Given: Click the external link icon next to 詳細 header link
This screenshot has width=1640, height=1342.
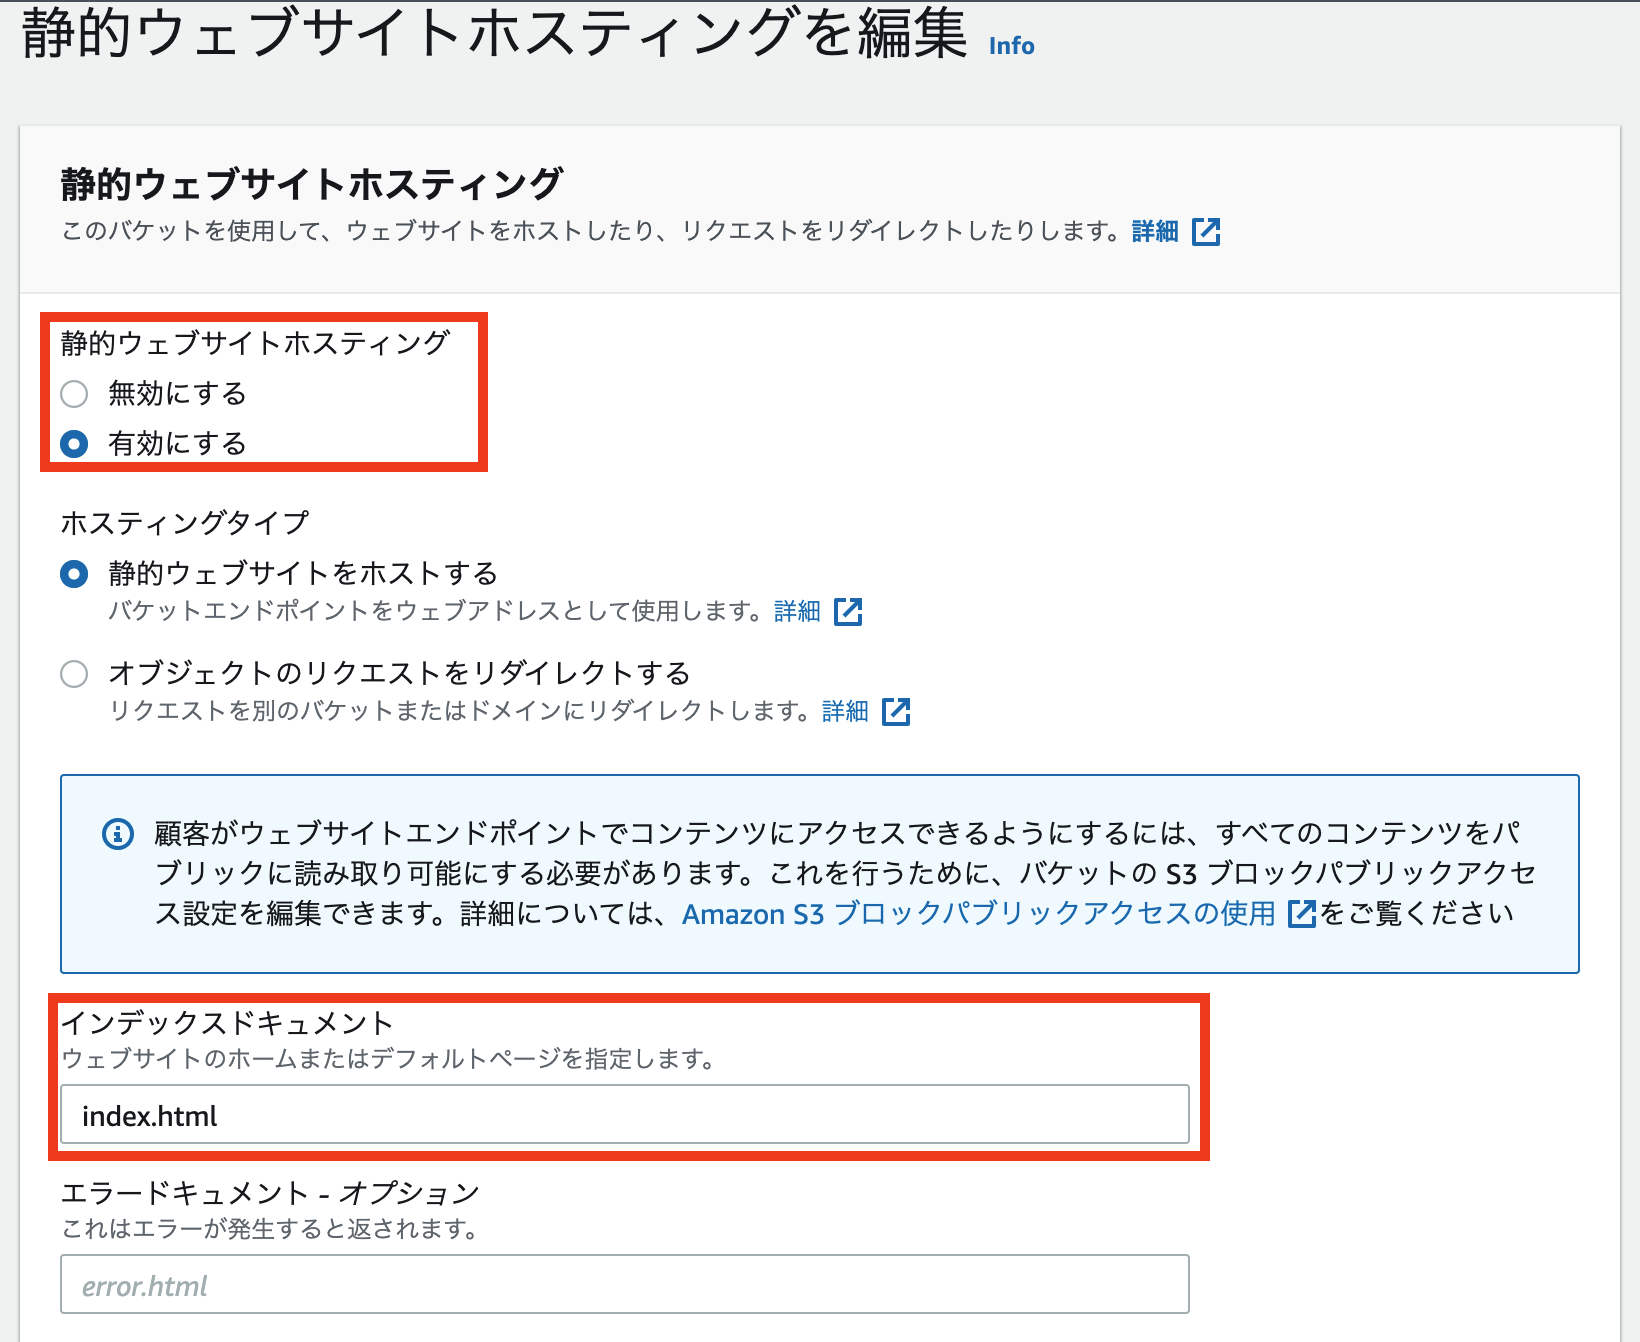Looking at the screenshot, I should 1207,231.
